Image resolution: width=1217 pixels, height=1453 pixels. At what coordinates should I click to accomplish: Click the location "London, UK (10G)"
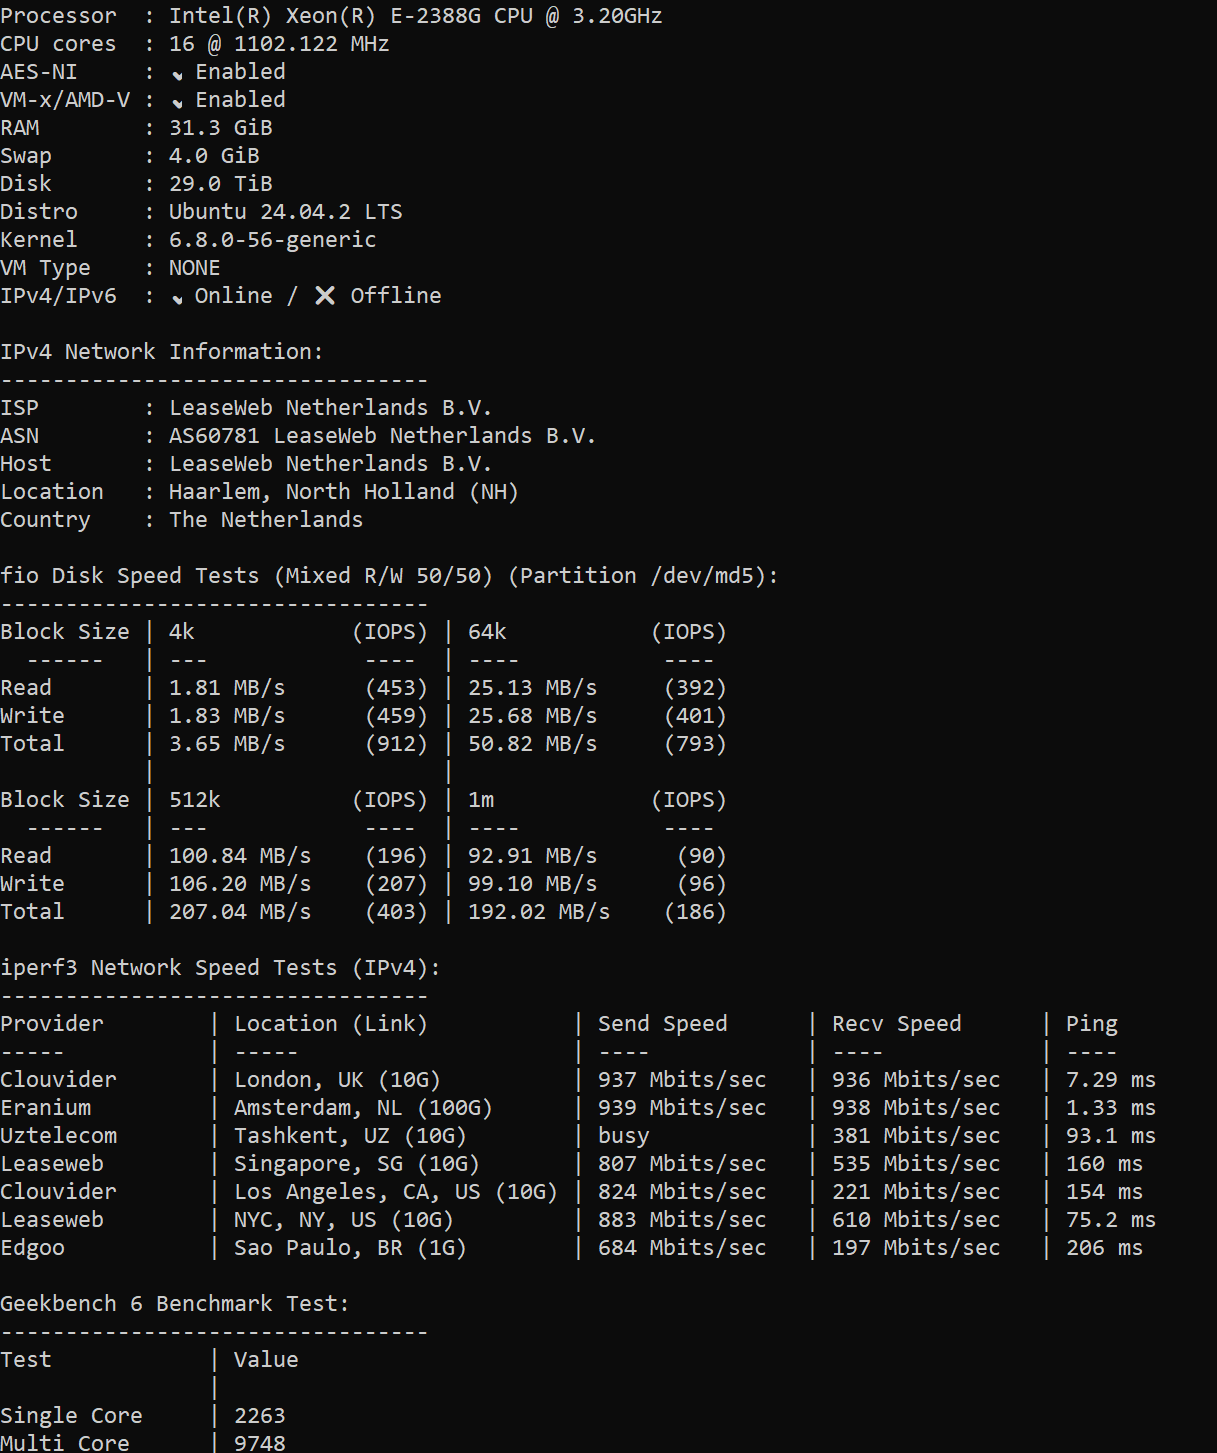point(337,1080)
